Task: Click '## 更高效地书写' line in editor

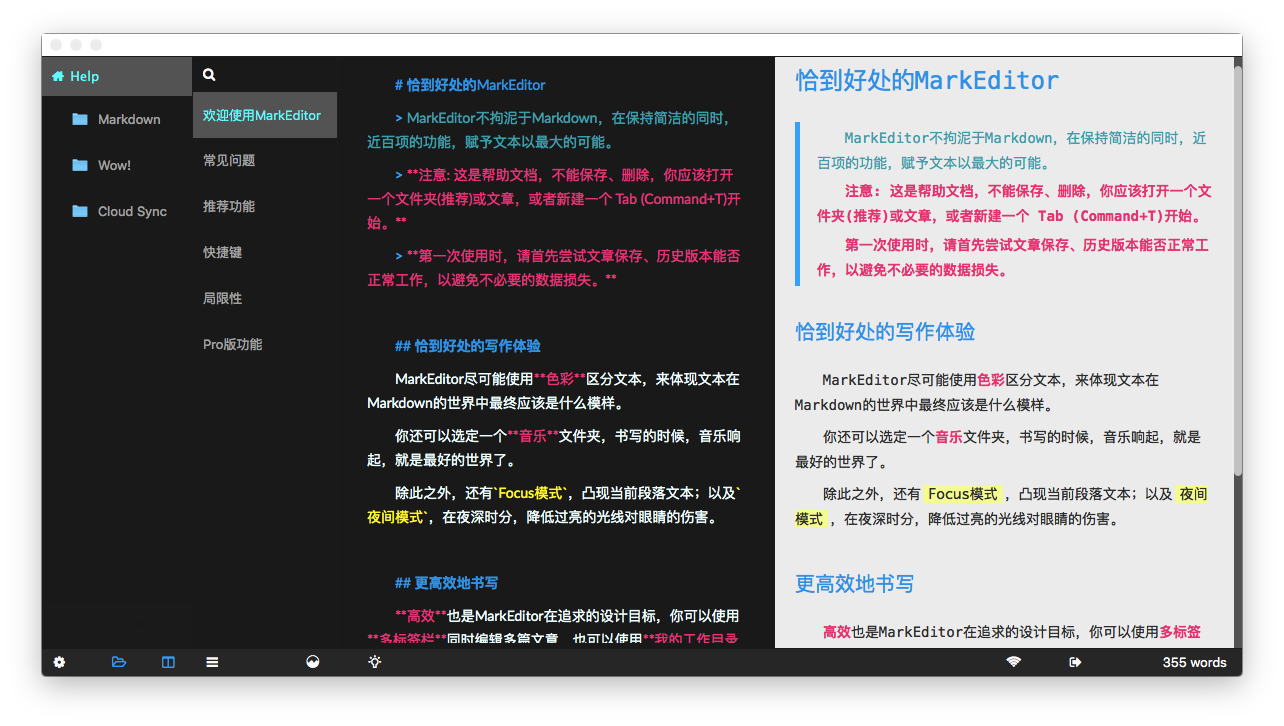Action: [446, 583]
